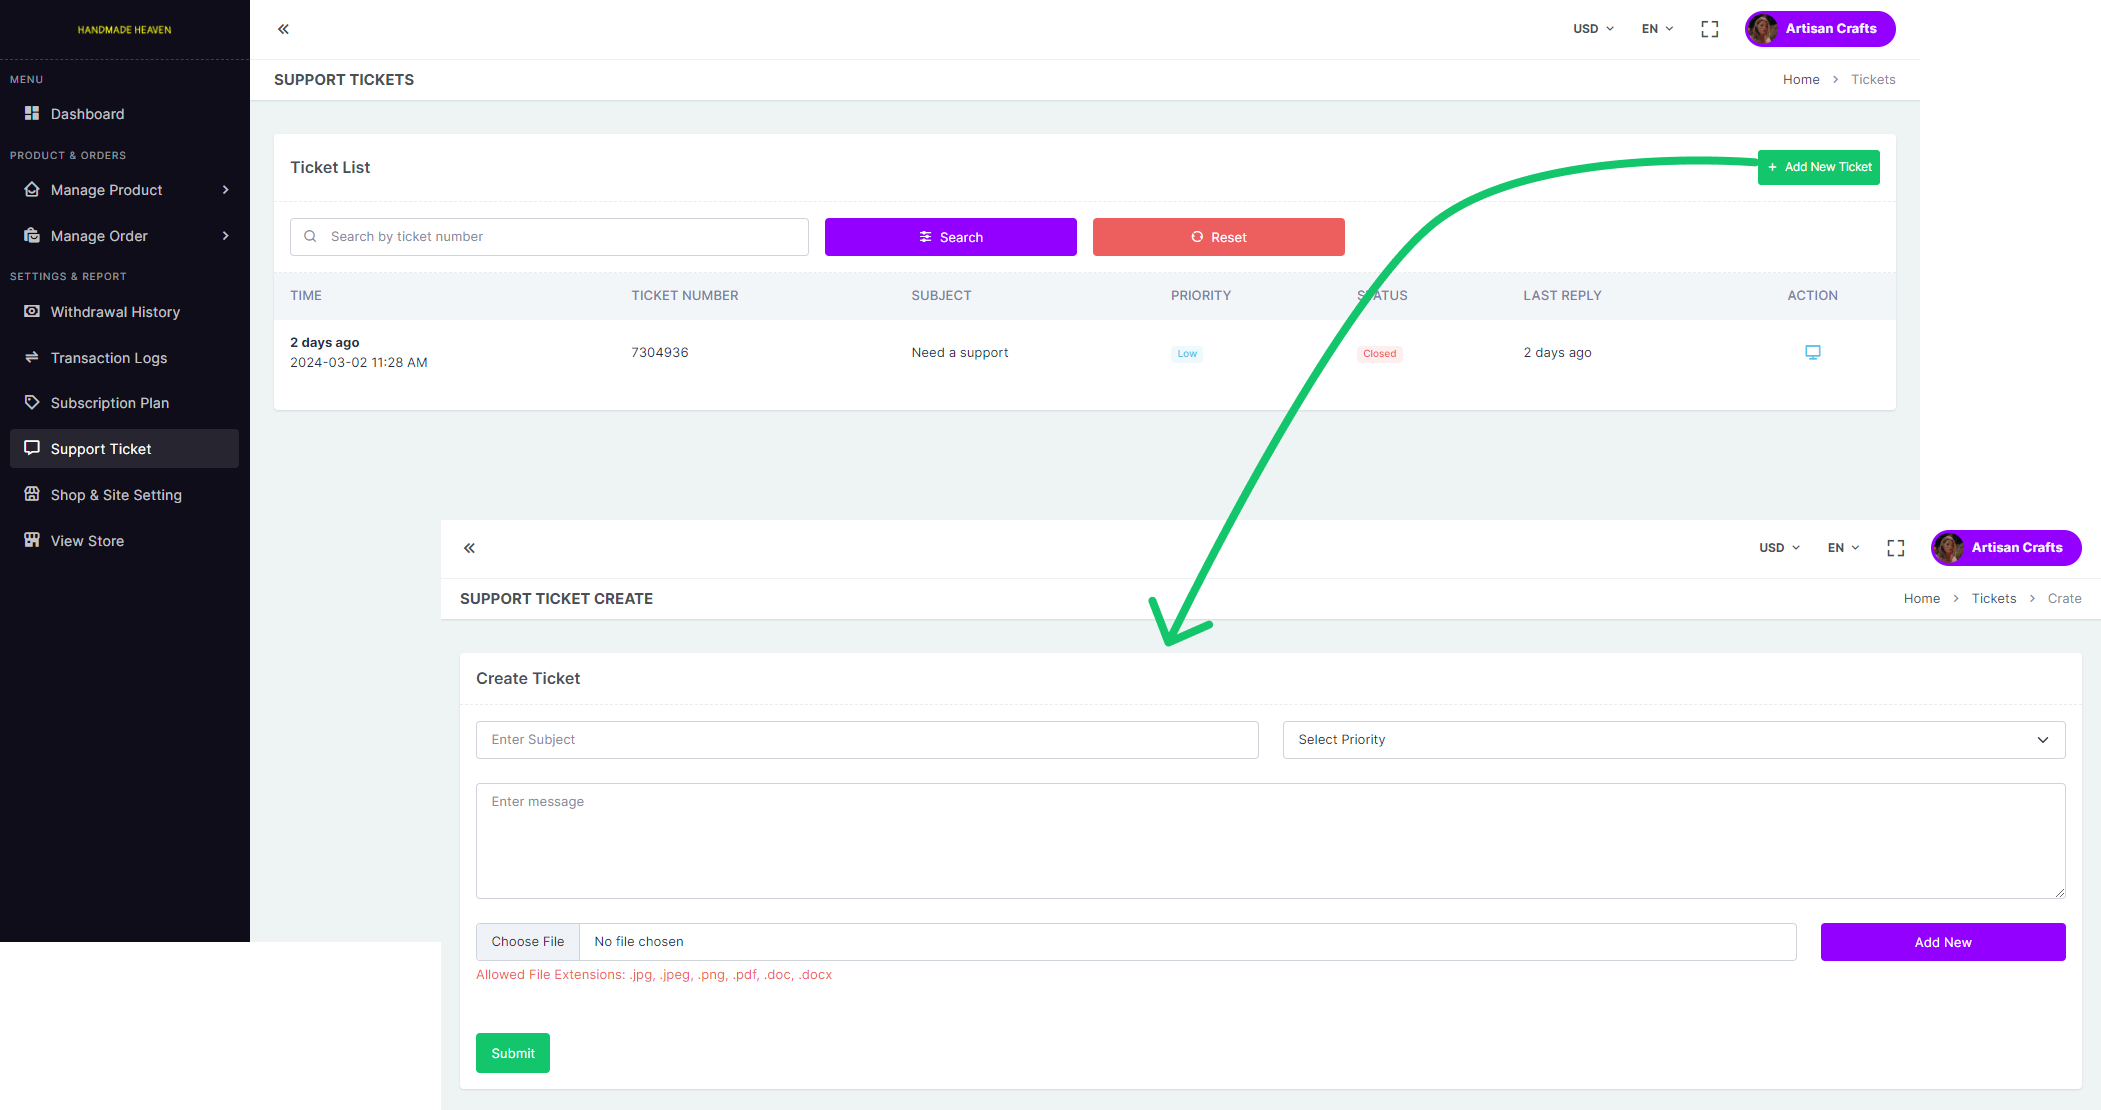Open Support Ticket menu item
Viewport: 2101px width, 1110px height.
coord(124,449)
